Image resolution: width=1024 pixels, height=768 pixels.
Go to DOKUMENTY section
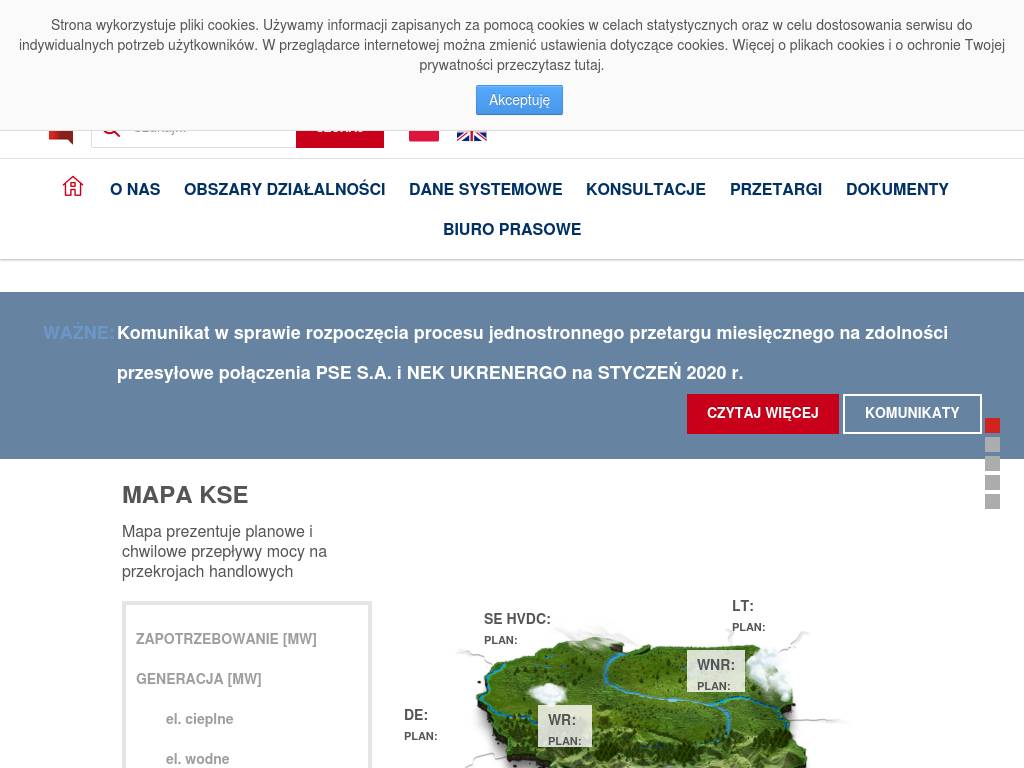coord(897,189)
